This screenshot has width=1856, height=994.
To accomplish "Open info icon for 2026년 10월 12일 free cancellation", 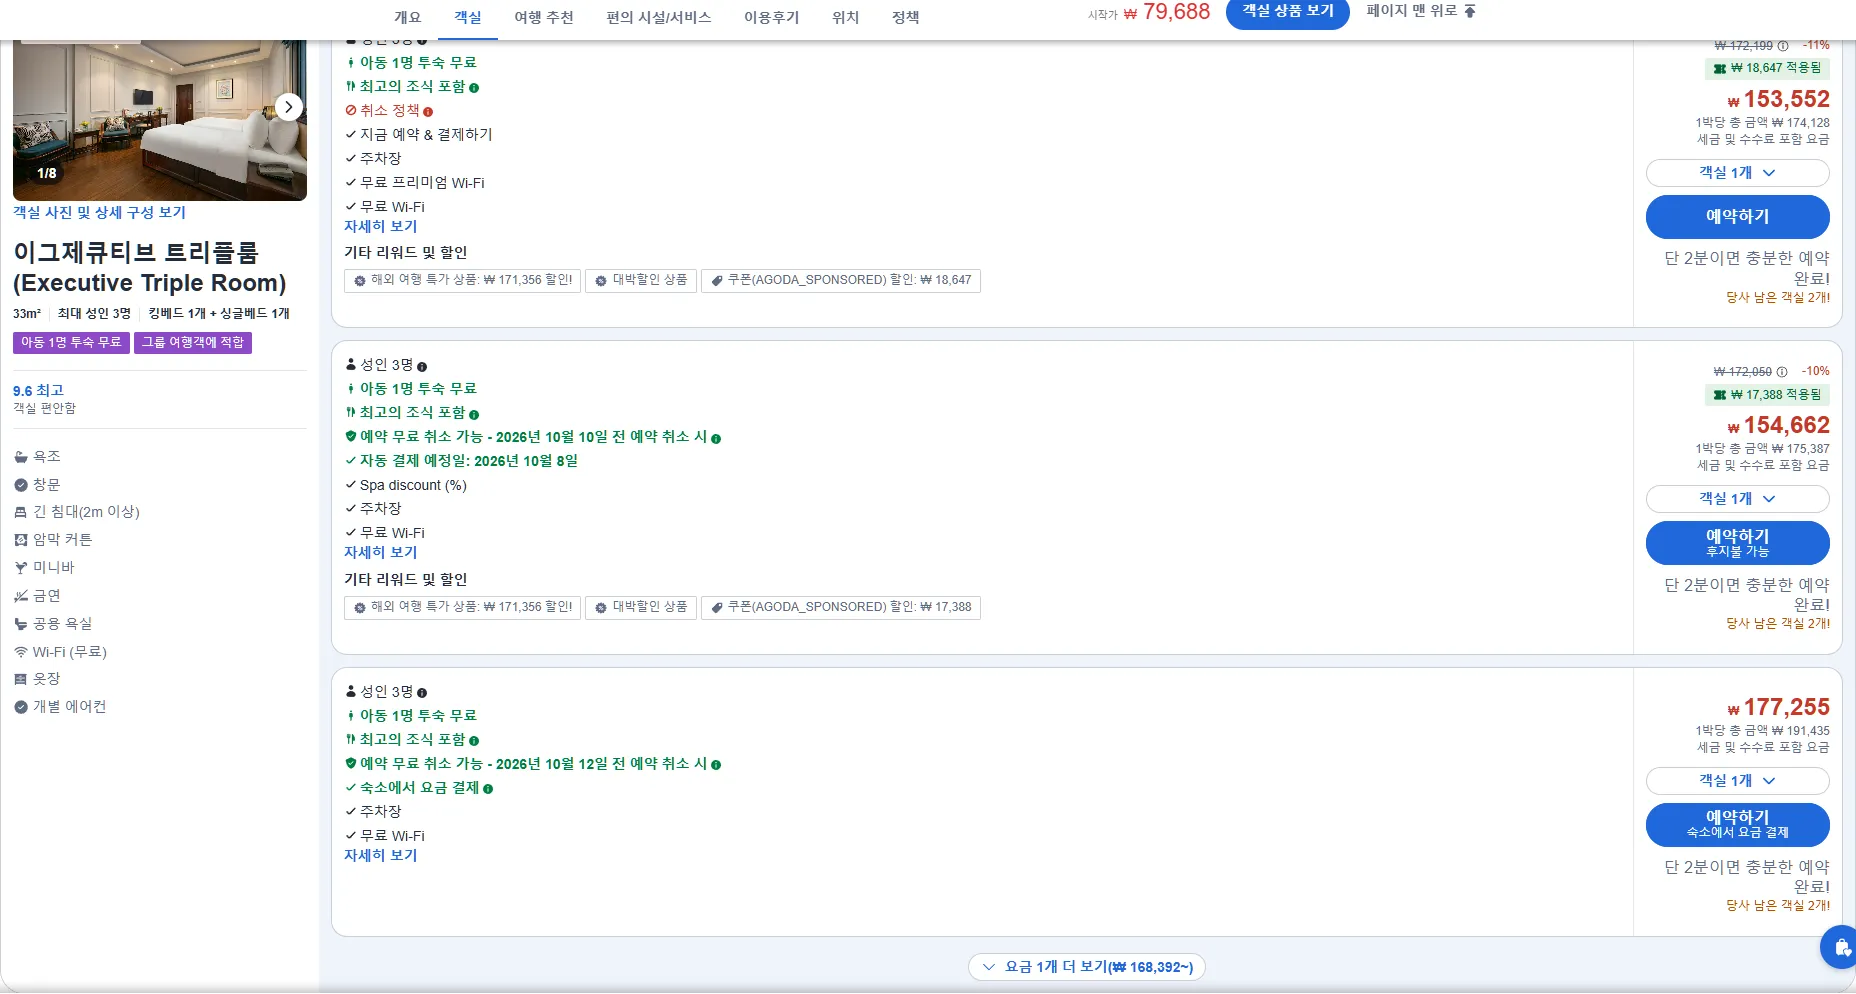I will click(x=716, y=765).
